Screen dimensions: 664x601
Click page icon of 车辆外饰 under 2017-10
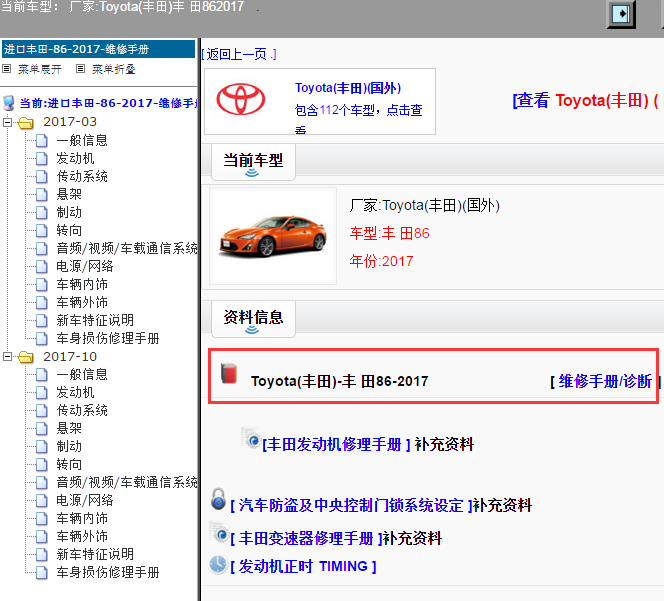[42, 536]
